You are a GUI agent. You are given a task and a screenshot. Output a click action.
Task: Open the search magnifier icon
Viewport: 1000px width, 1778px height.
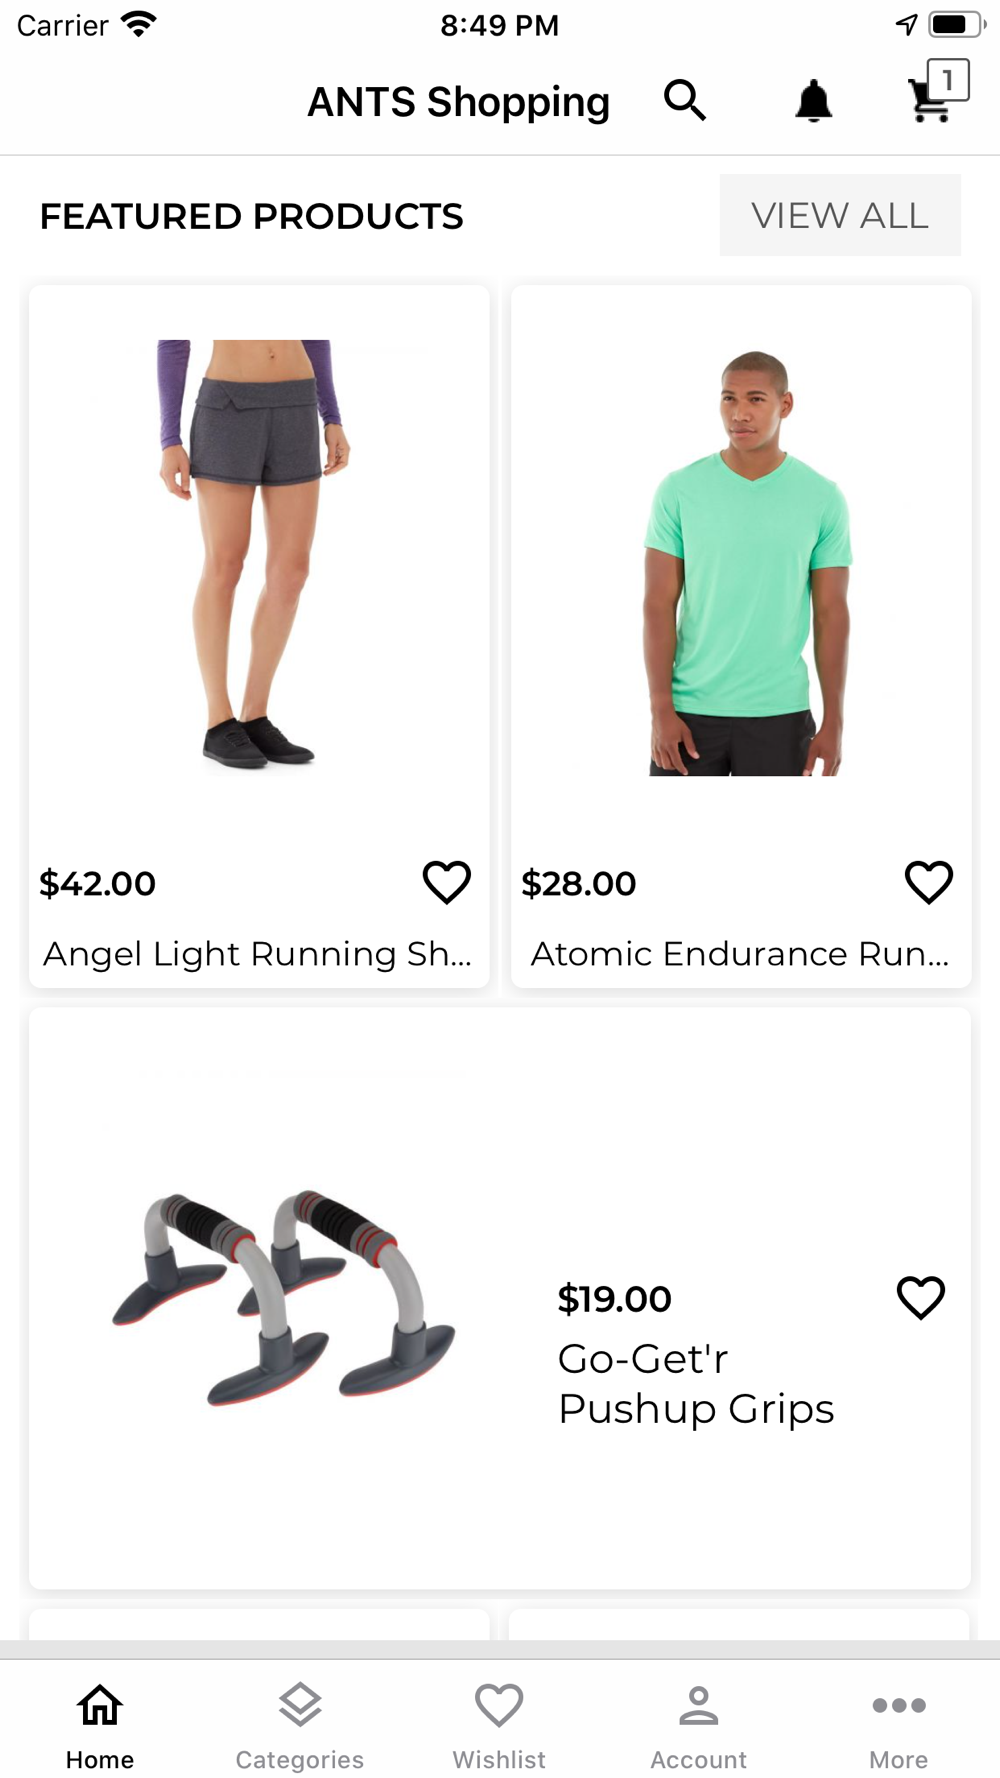pos(685,100)
